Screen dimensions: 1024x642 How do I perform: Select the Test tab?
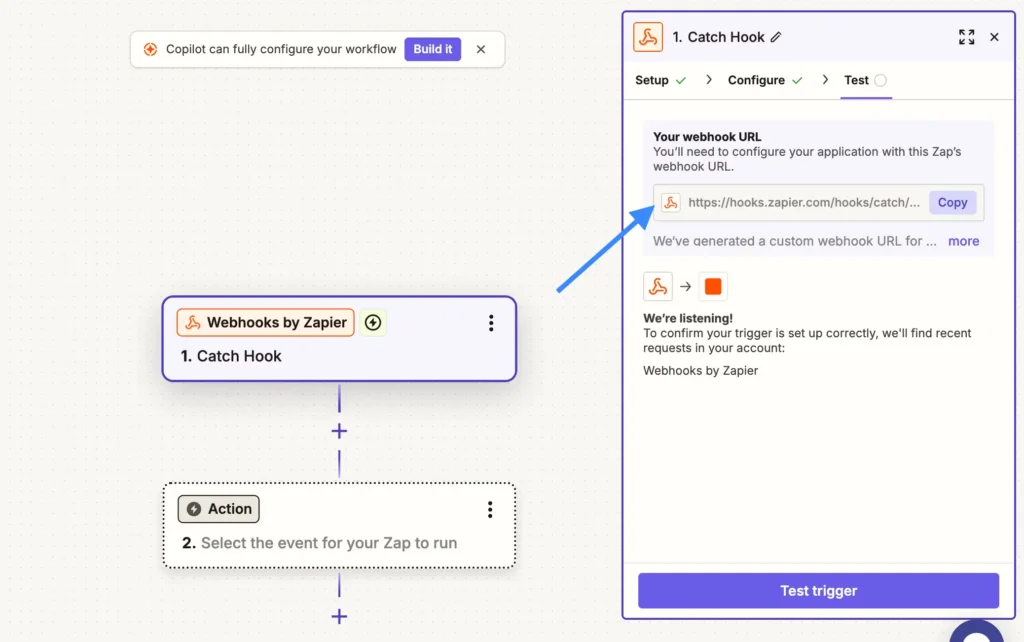[x=857, y=80]
